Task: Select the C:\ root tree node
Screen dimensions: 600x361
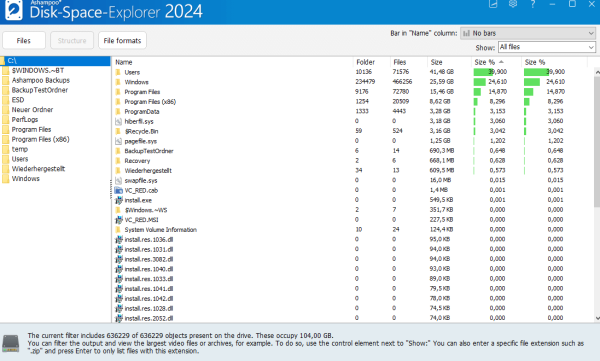Action: [x=55, y=61]
